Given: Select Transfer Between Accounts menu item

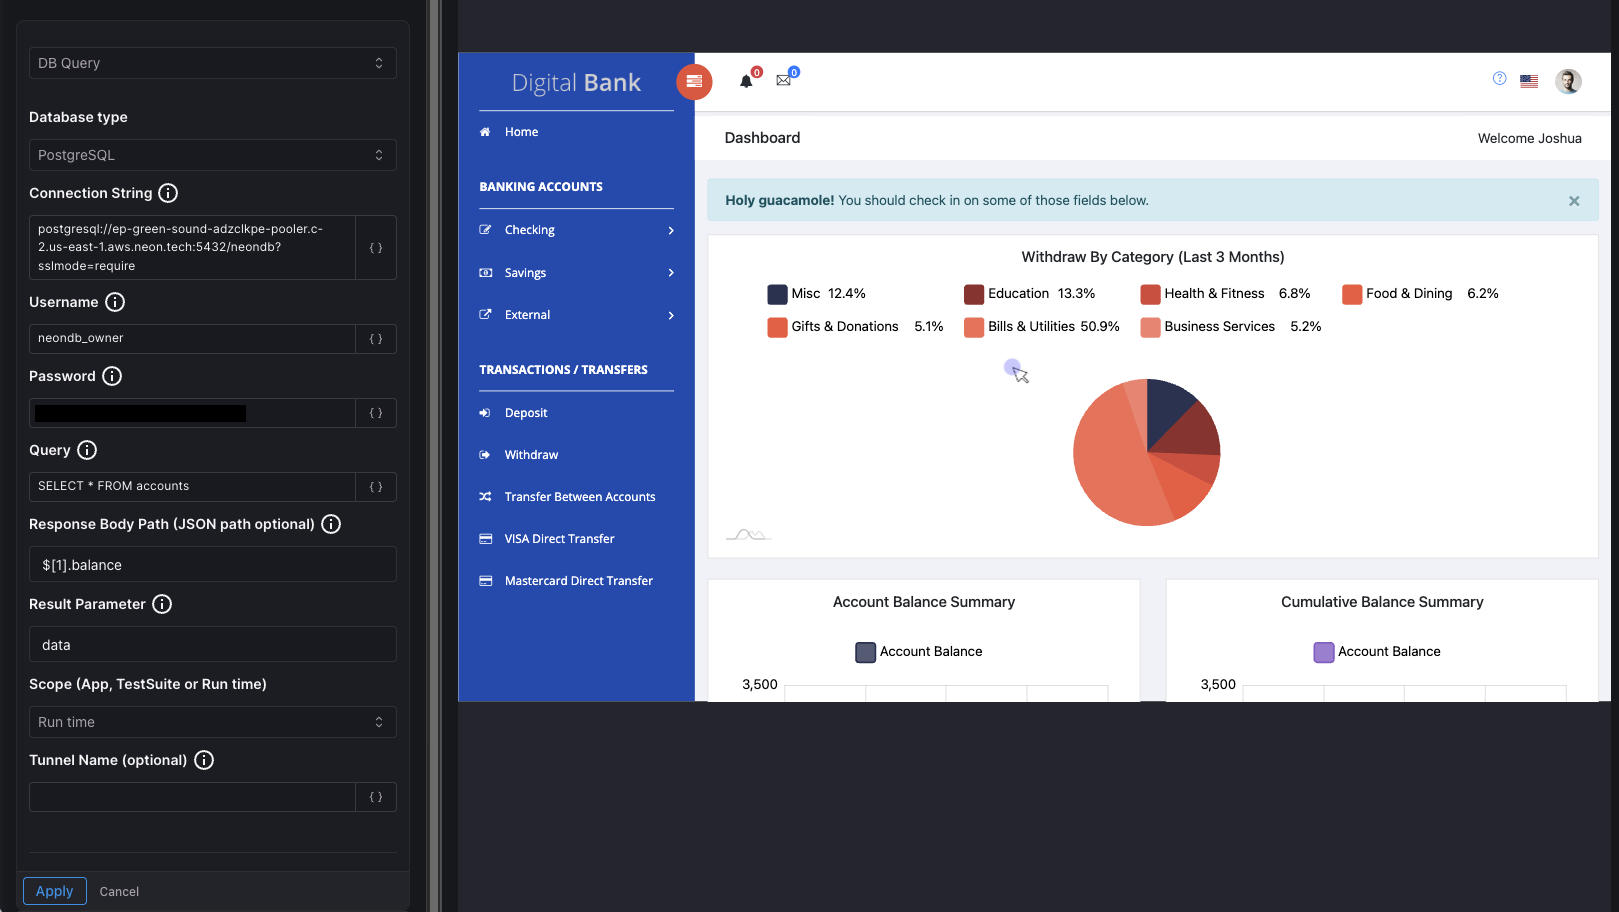Looking at the screenshot, I should [x=579, y=497].
